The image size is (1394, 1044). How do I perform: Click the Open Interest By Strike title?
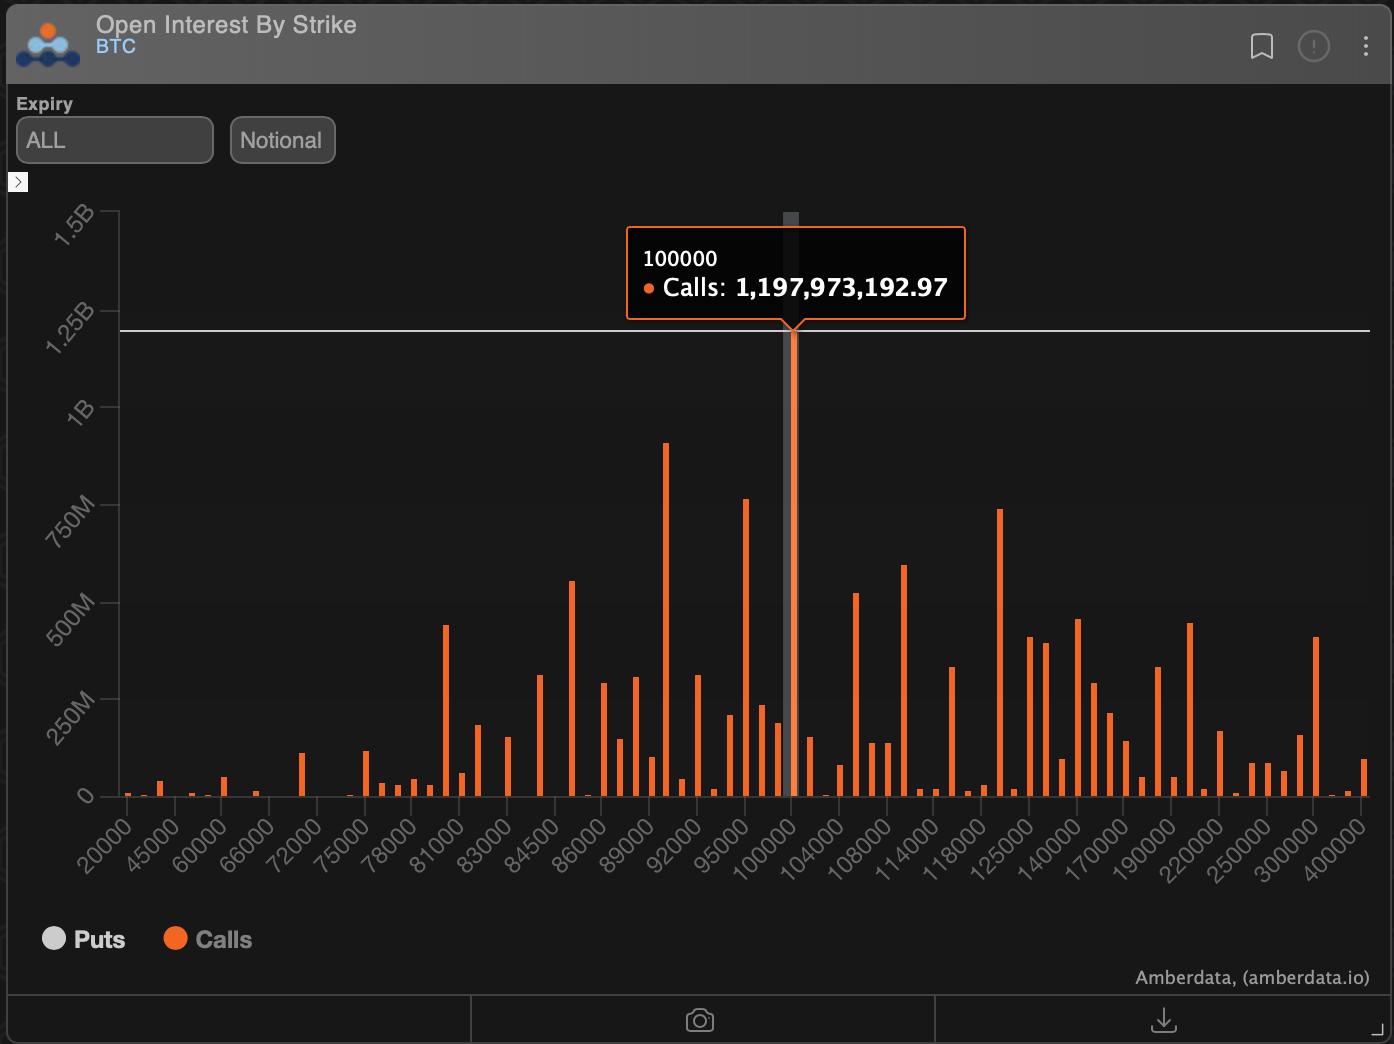227,25
